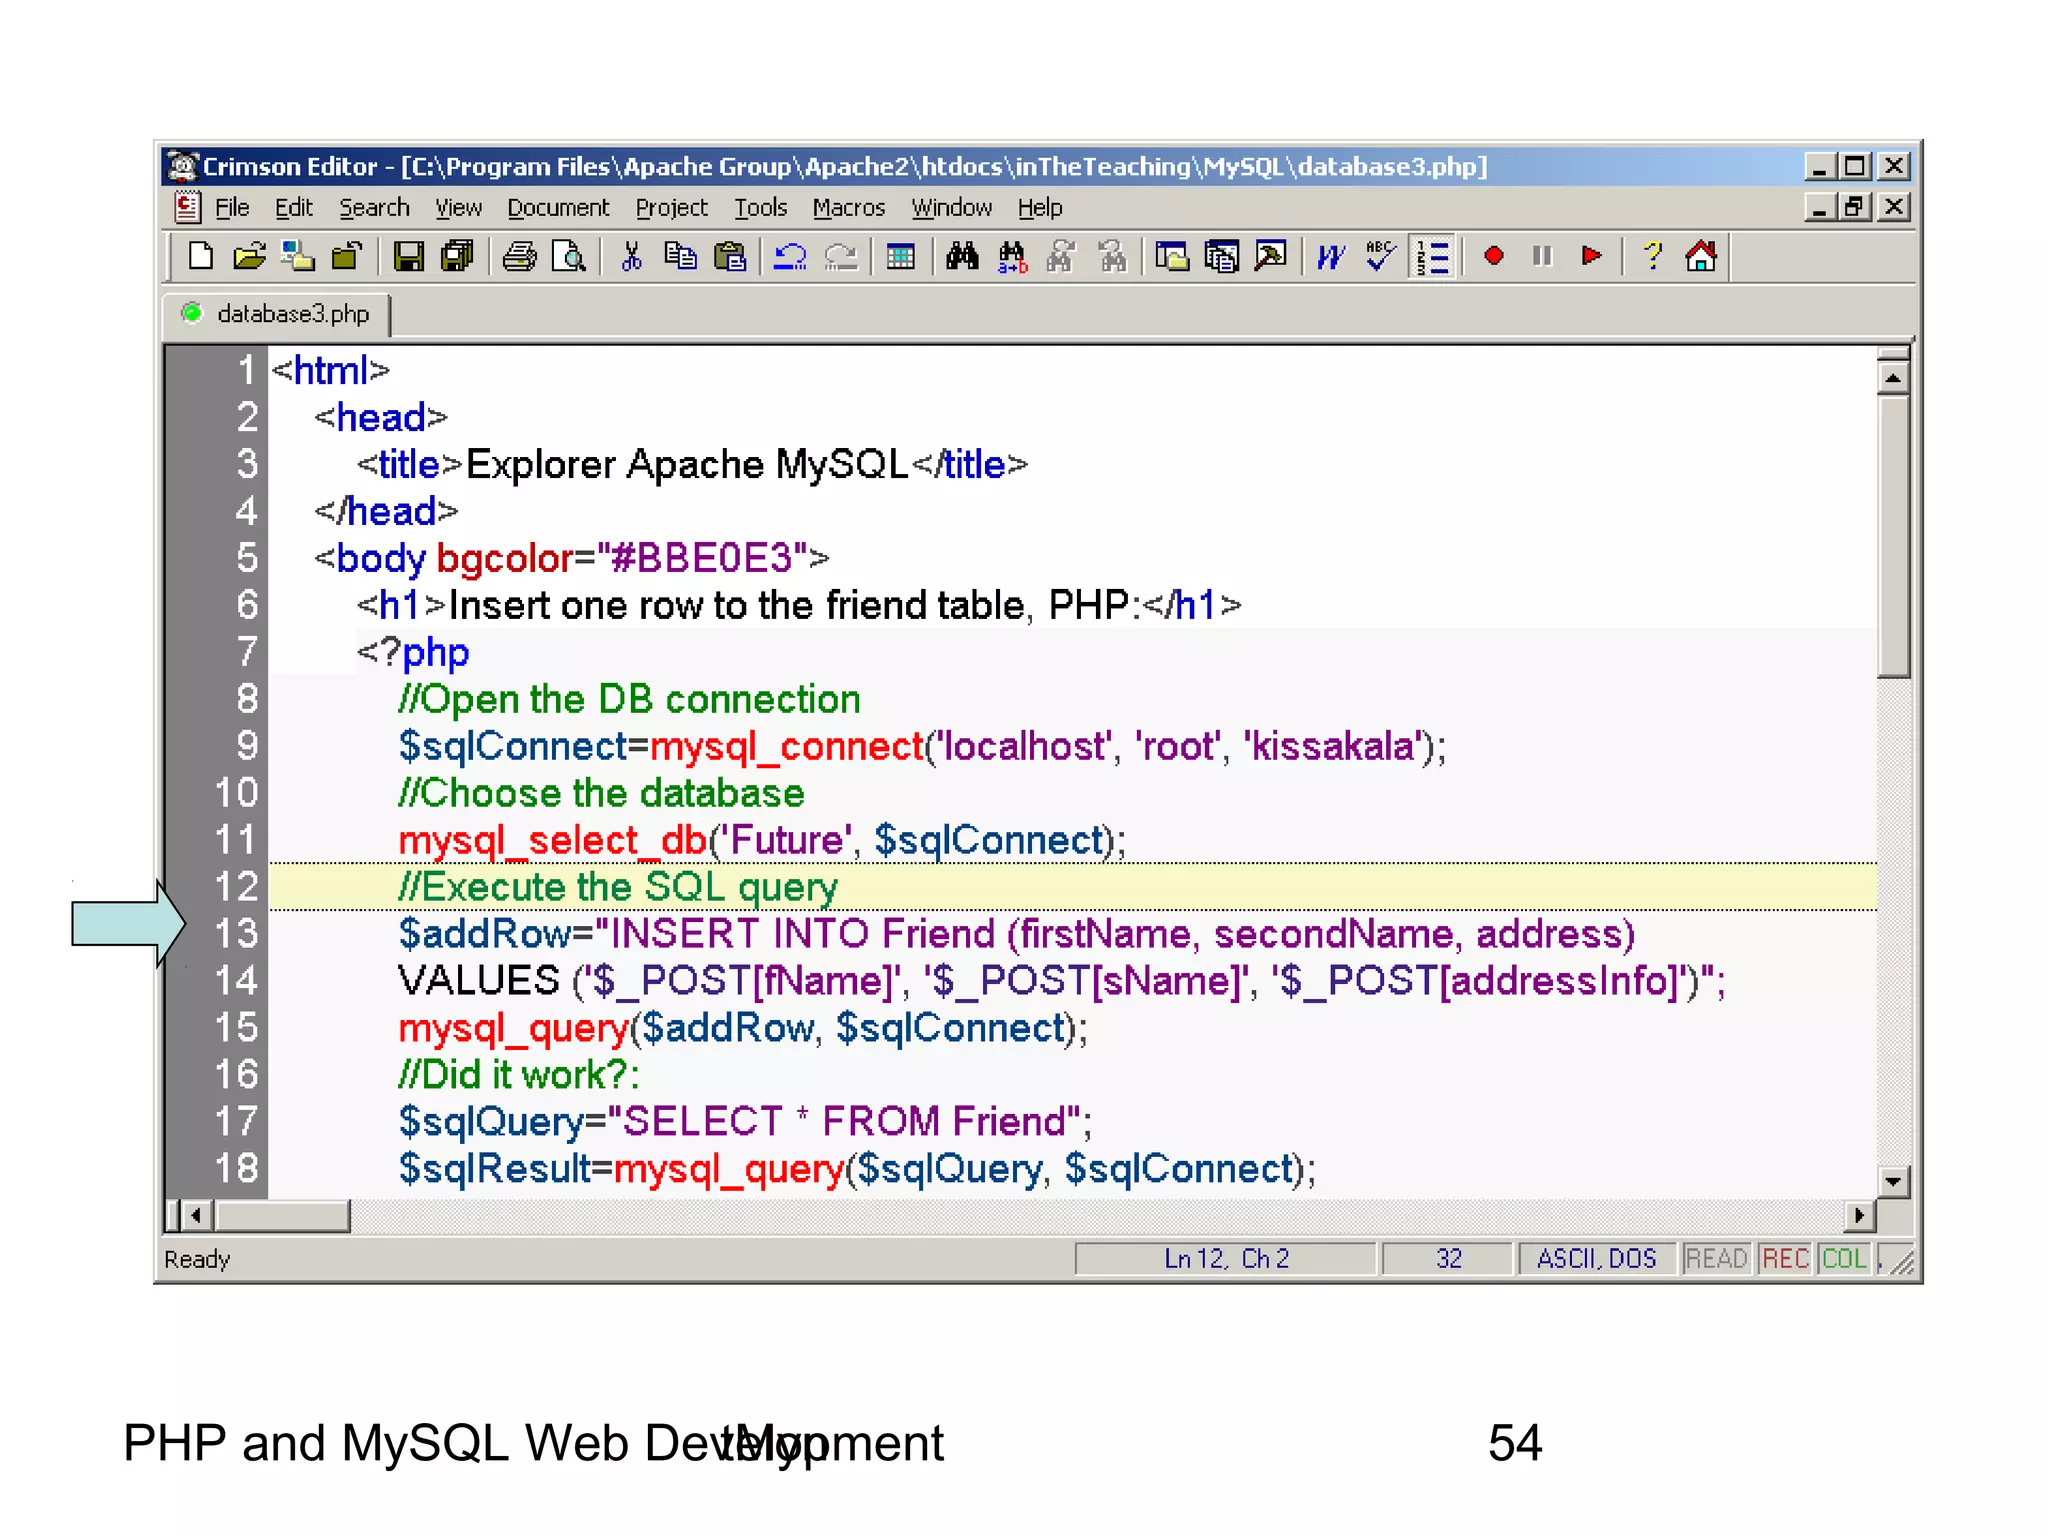Image resolution: width=2048 pixels, height=1536 pixels.
Task: Open help with question mark icon
Action: [1653, 257]
